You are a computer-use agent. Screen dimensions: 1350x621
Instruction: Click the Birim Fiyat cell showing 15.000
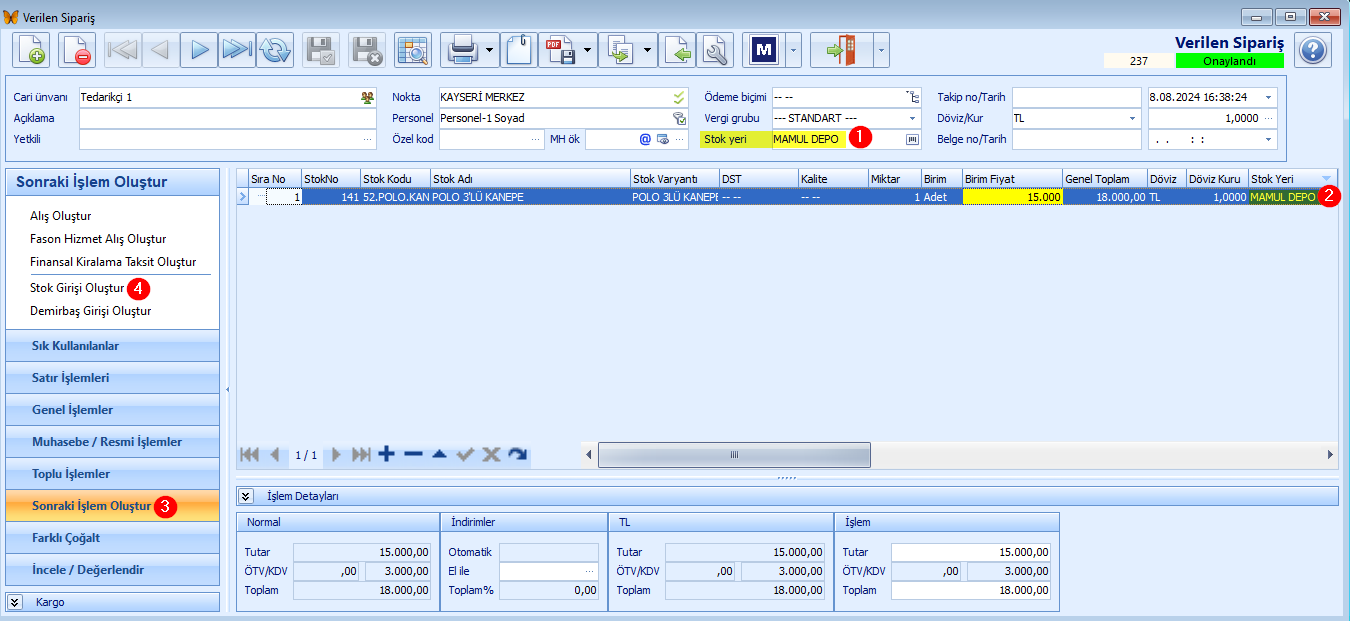tap(1013, 197)
